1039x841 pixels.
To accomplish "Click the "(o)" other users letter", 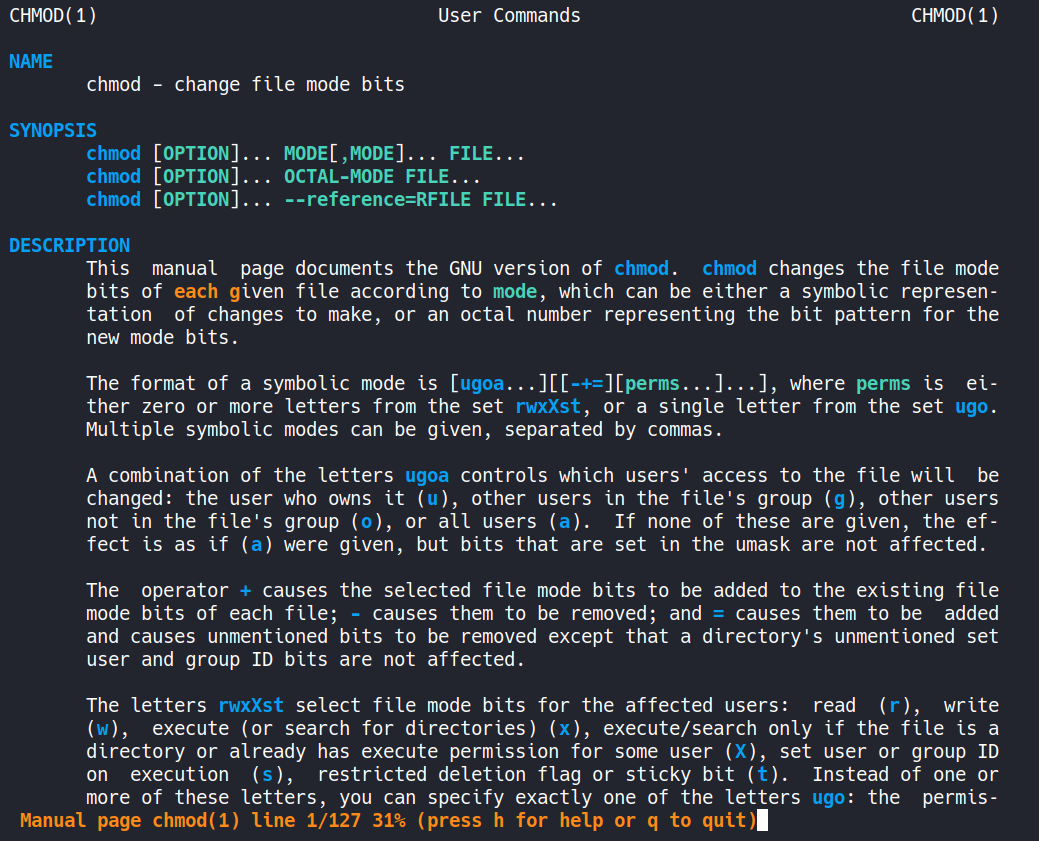I will coord(366,522).
